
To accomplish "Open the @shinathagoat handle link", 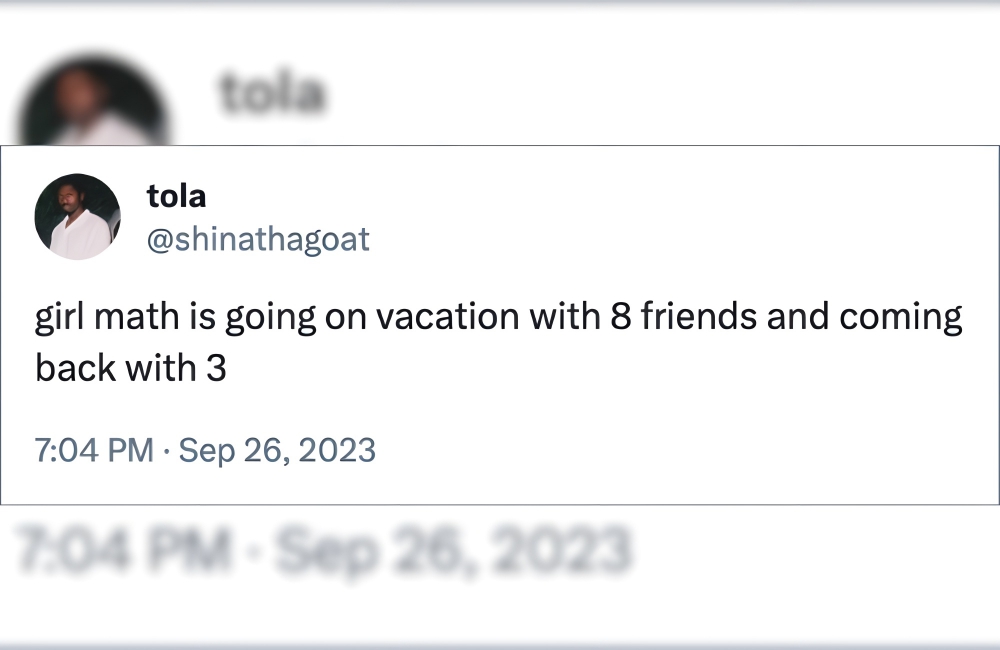I will 258,240.
